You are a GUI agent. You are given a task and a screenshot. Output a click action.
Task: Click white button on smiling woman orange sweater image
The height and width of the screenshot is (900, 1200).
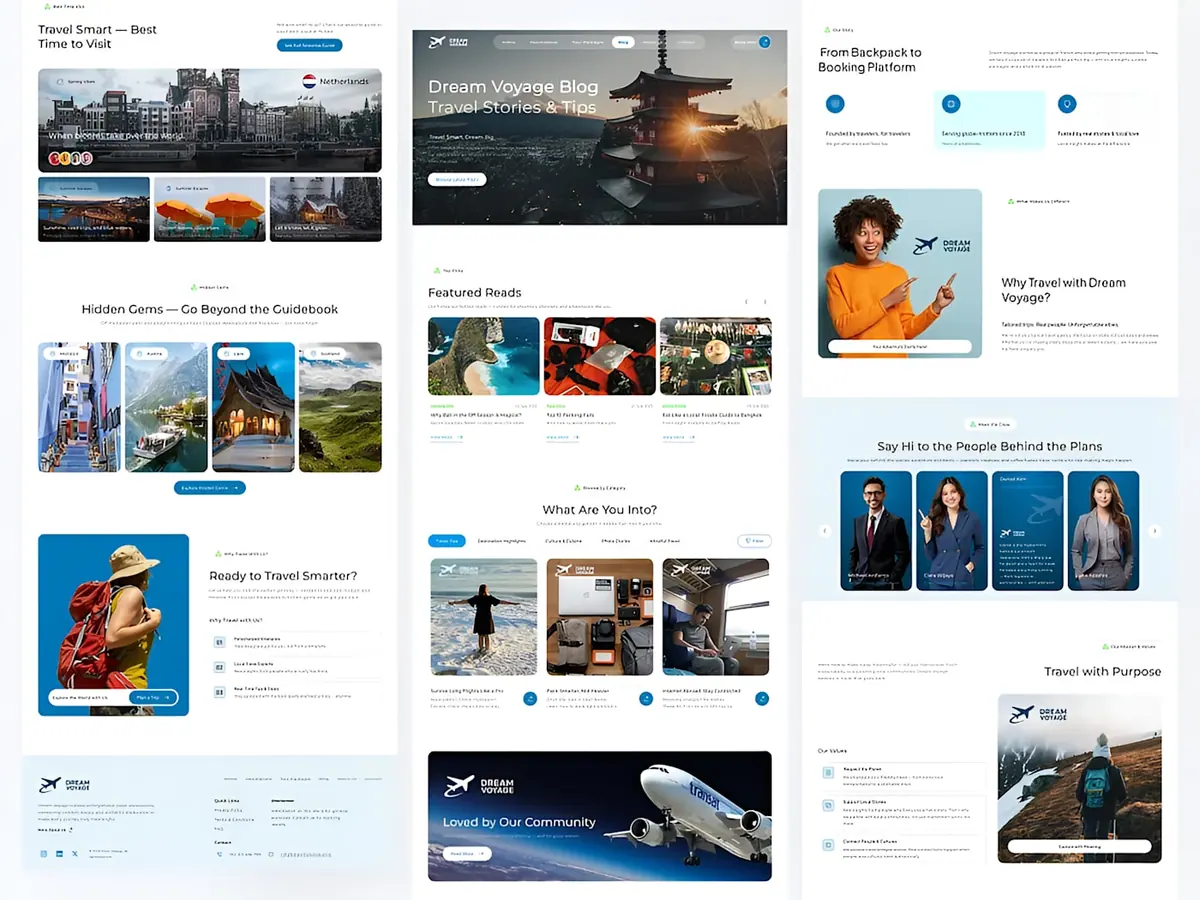tap(900, 346)
